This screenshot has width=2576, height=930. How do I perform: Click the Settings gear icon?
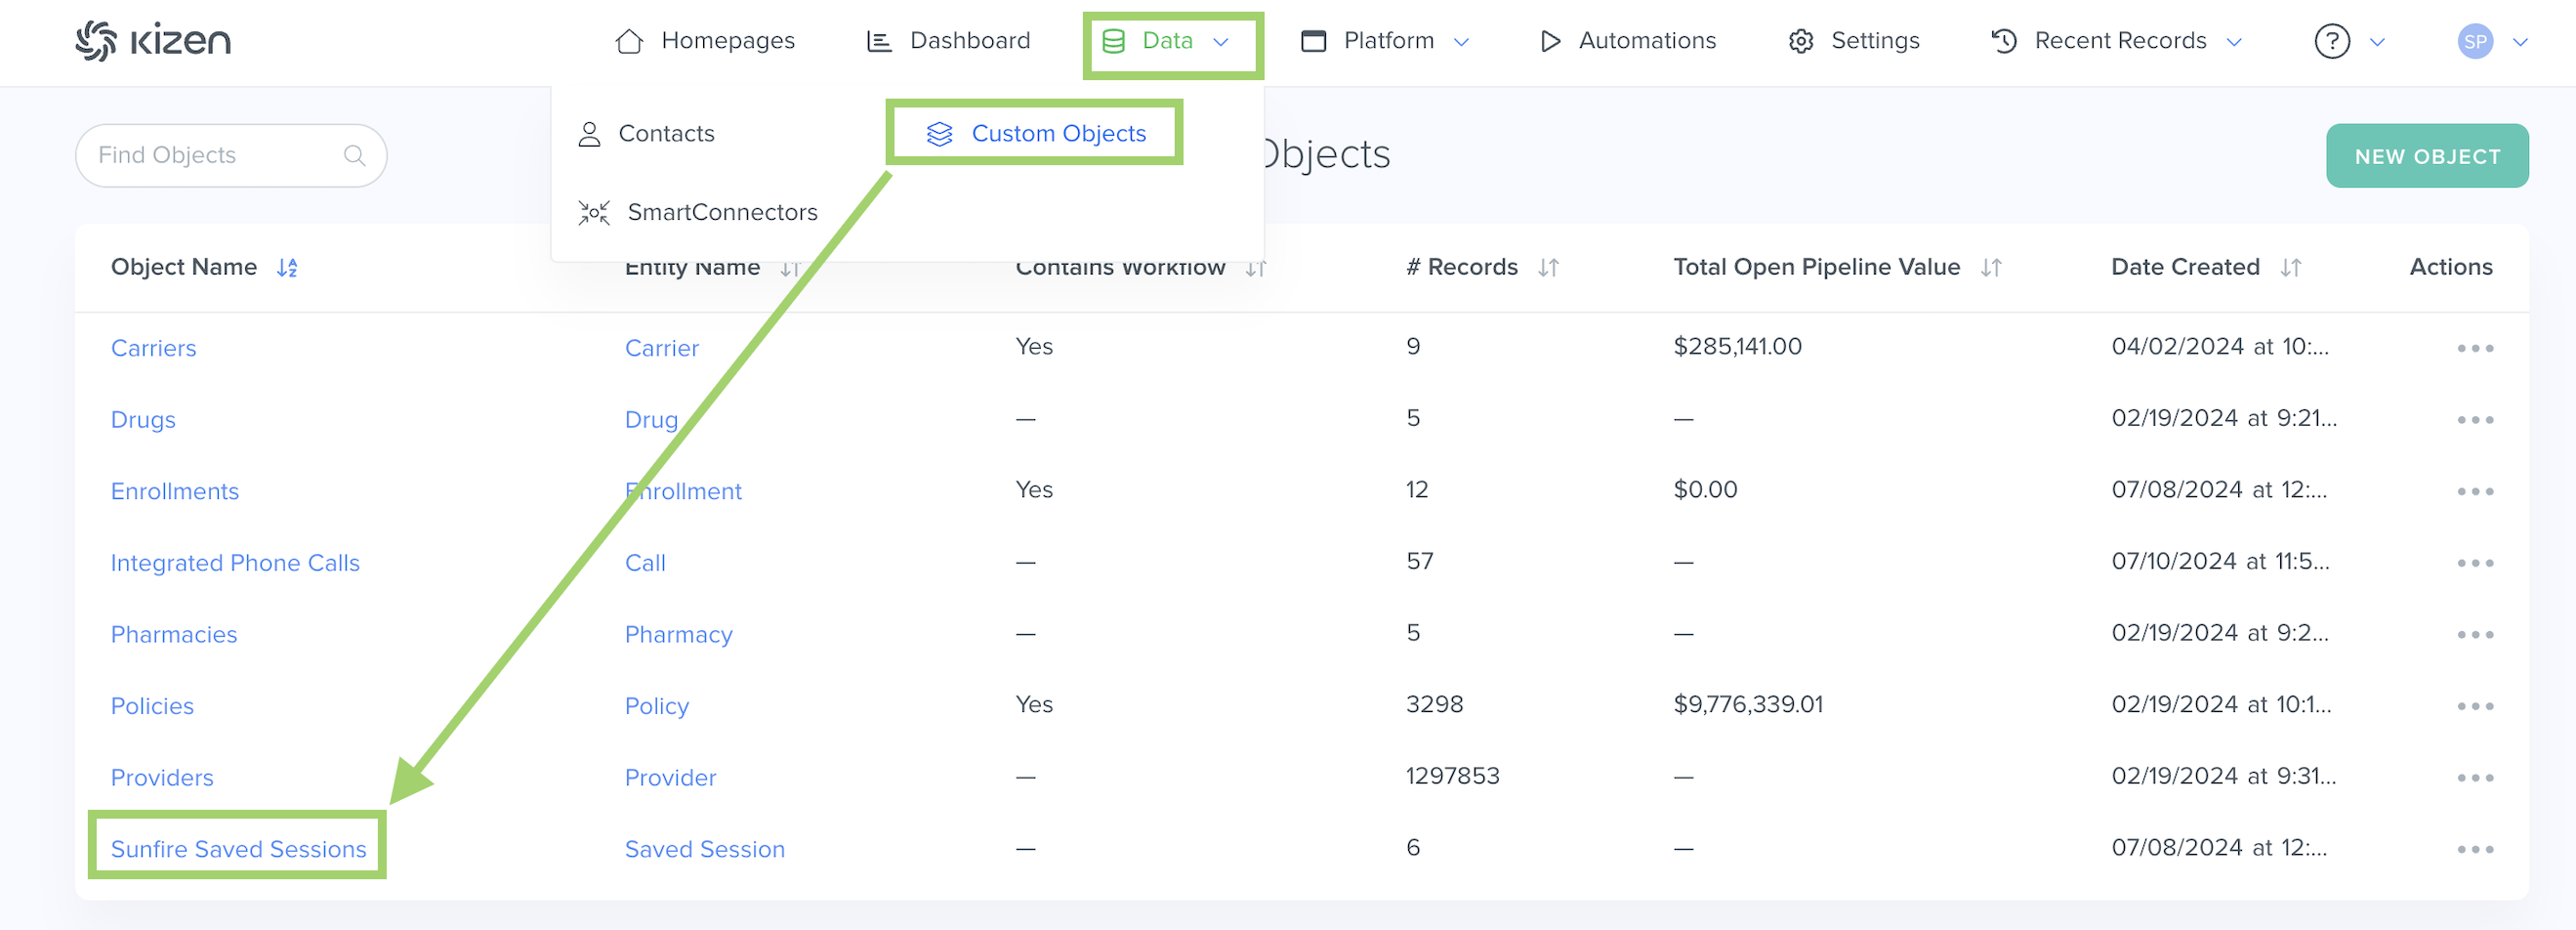tap(1801, 41)
